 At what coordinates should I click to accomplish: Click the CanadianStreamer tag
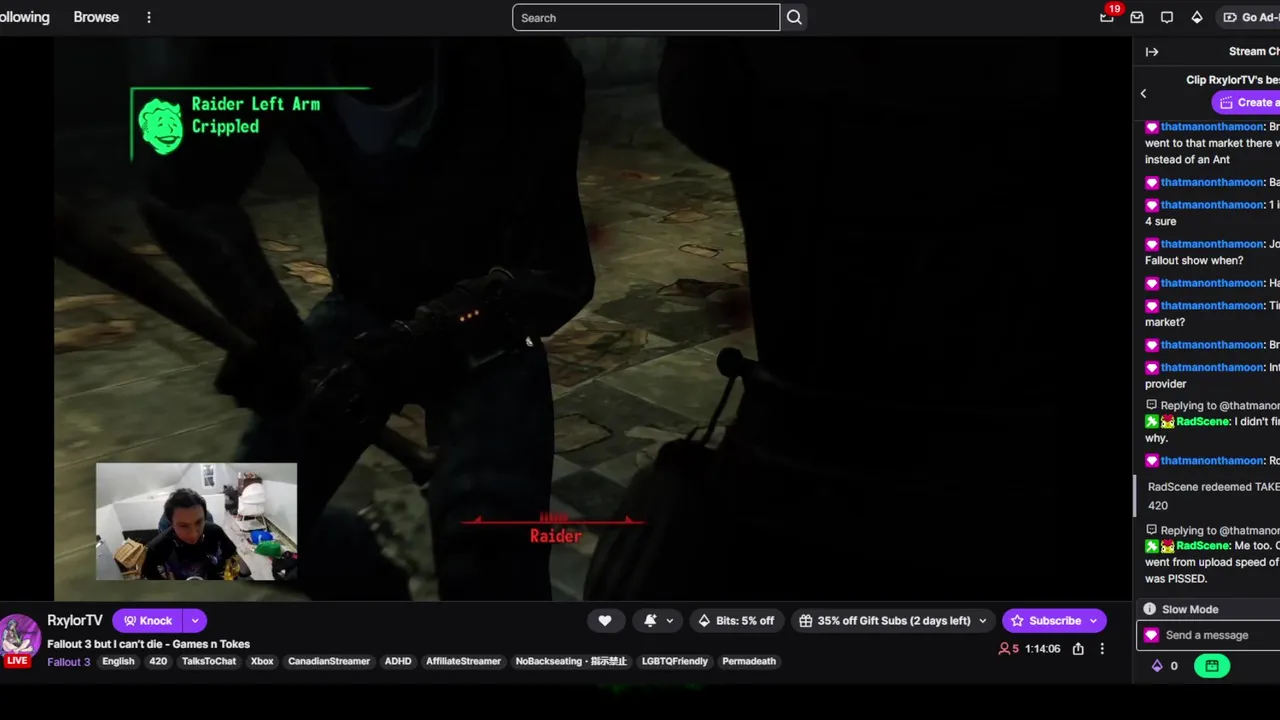329,661
